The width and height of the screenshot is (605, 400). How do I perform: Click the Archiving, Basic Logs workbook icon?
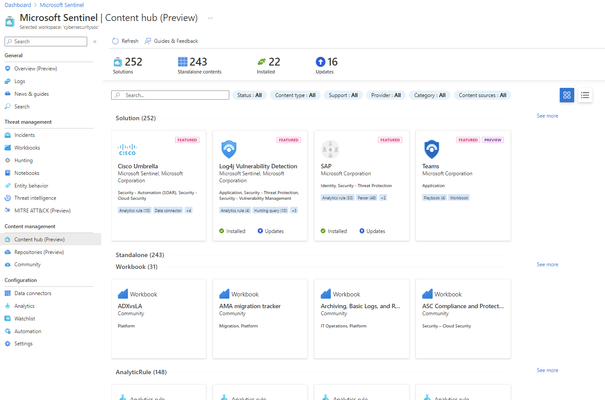326,294
